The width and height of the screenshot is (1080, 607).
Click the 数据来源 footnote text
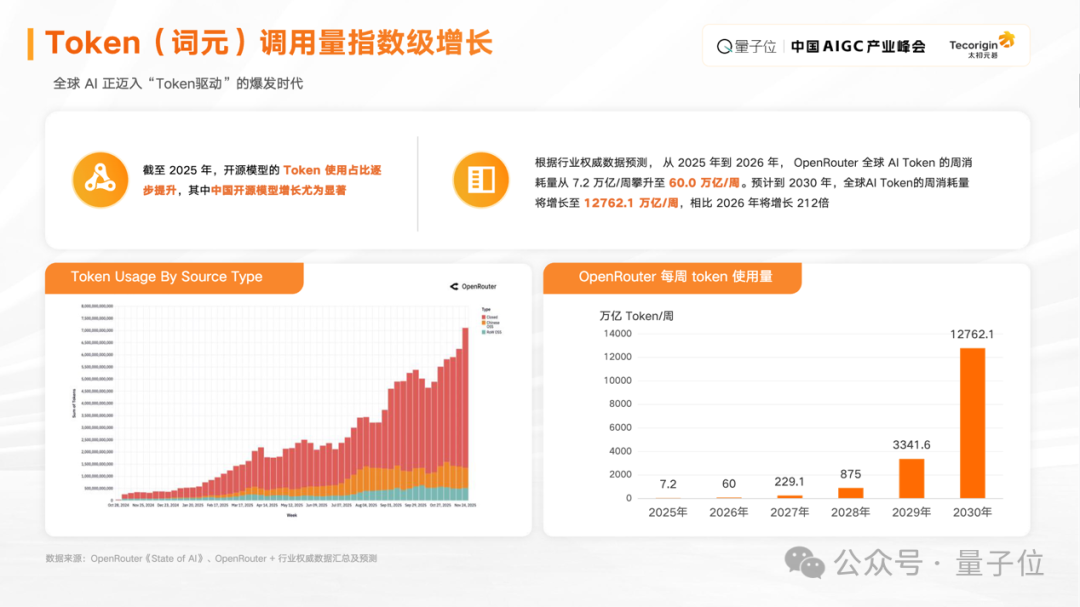[x=211, y=558]
